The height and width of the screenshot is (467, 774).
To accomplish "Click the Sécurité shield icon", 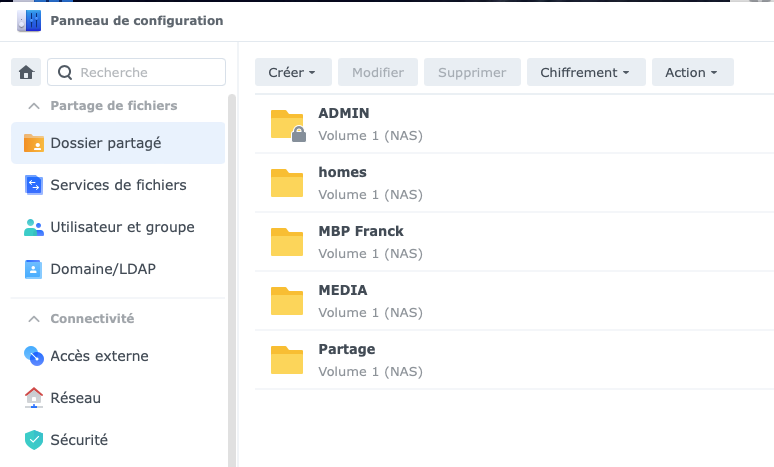I will tap(34, 440).
